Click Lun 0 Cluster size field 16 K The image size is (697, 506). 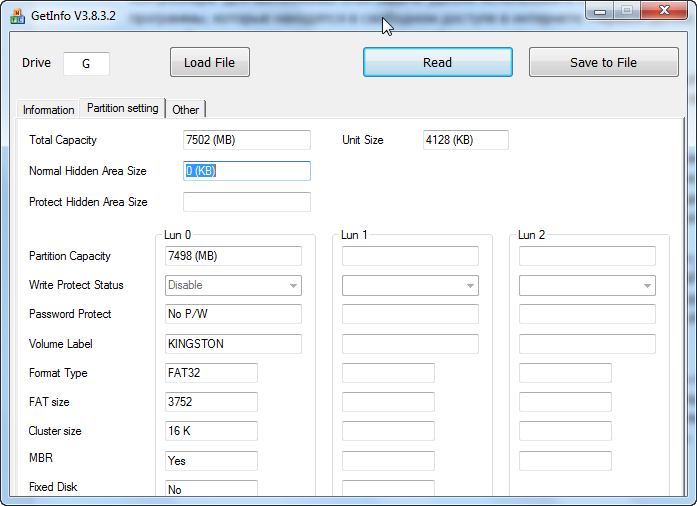tap(211, 431)
